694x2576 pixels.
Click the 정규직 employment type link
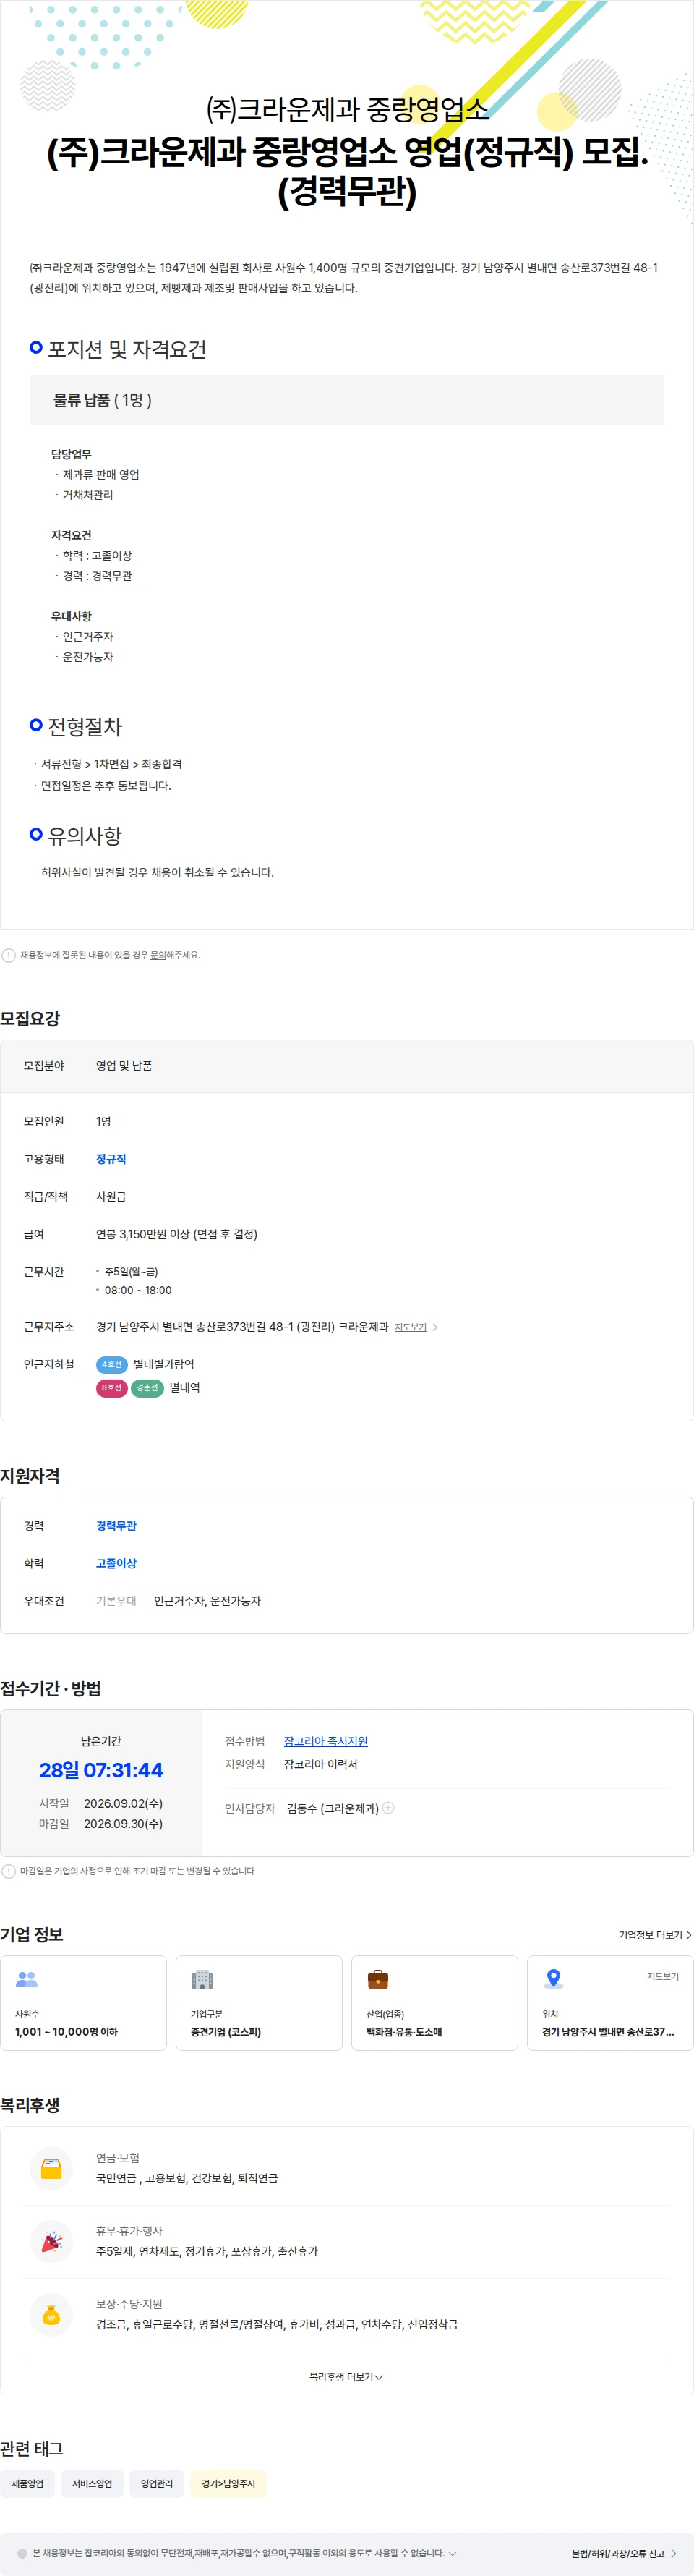pos(111,1159)
